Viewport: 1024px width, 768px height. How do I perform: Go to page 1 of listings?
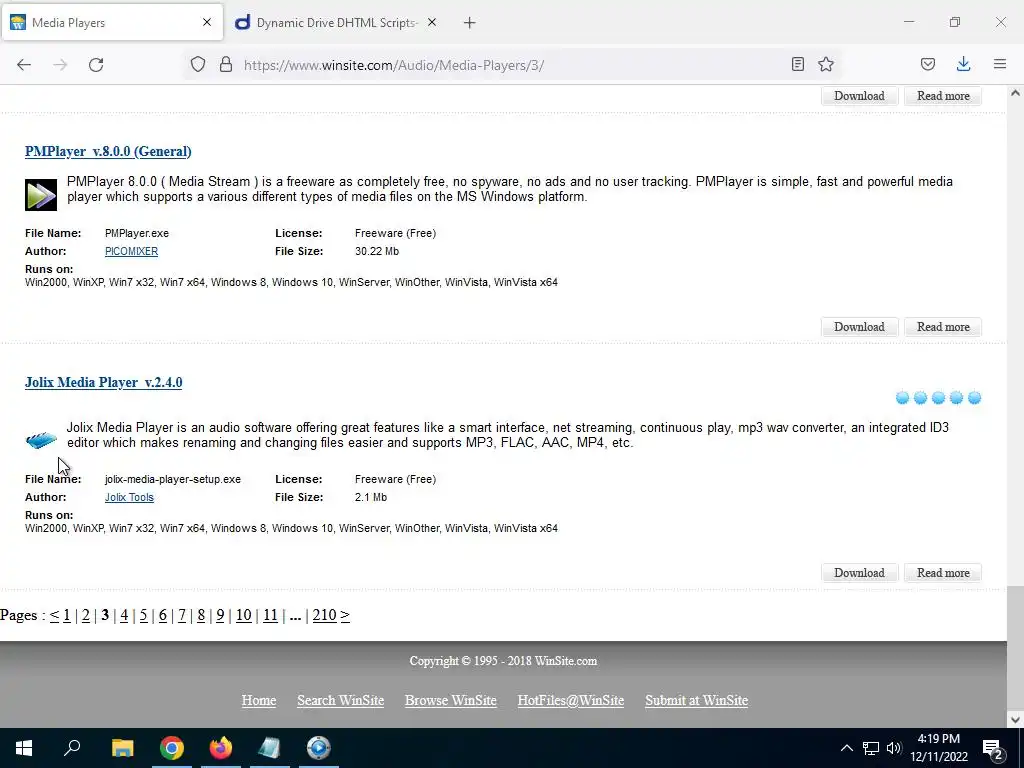pyautogui.click(x=67, y=616)
